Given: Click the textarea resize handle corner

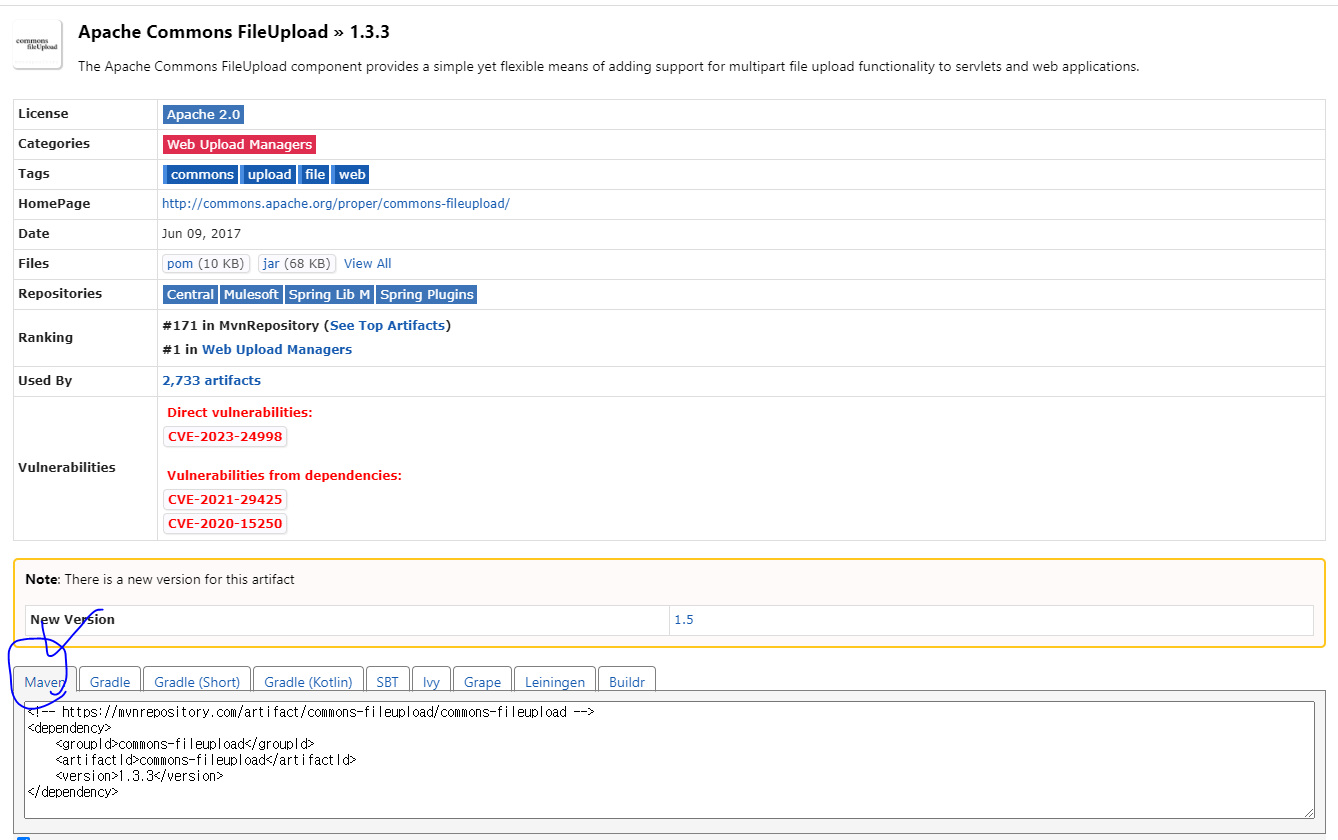Looking at the screenshot, I should (x=1308, y=812).
